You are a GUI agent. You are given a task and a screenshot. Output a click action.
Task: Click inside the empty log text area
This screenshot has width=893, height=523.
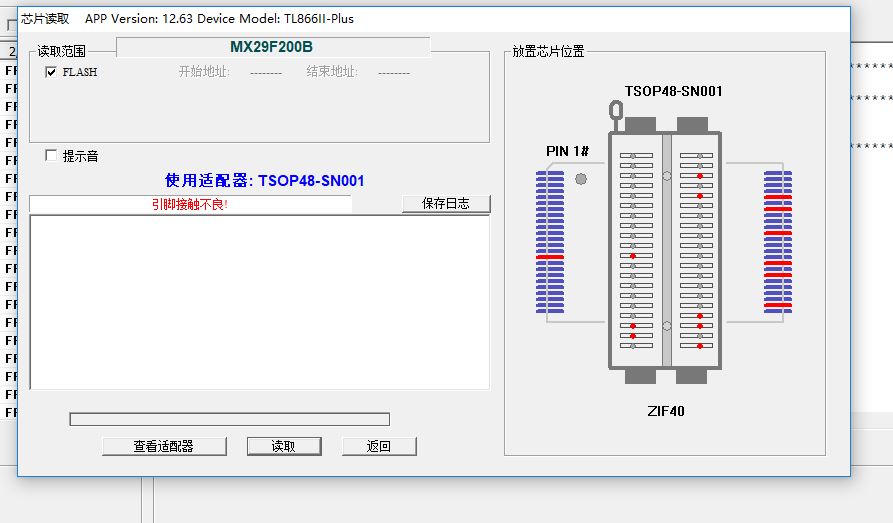click(x=259, y=301)
